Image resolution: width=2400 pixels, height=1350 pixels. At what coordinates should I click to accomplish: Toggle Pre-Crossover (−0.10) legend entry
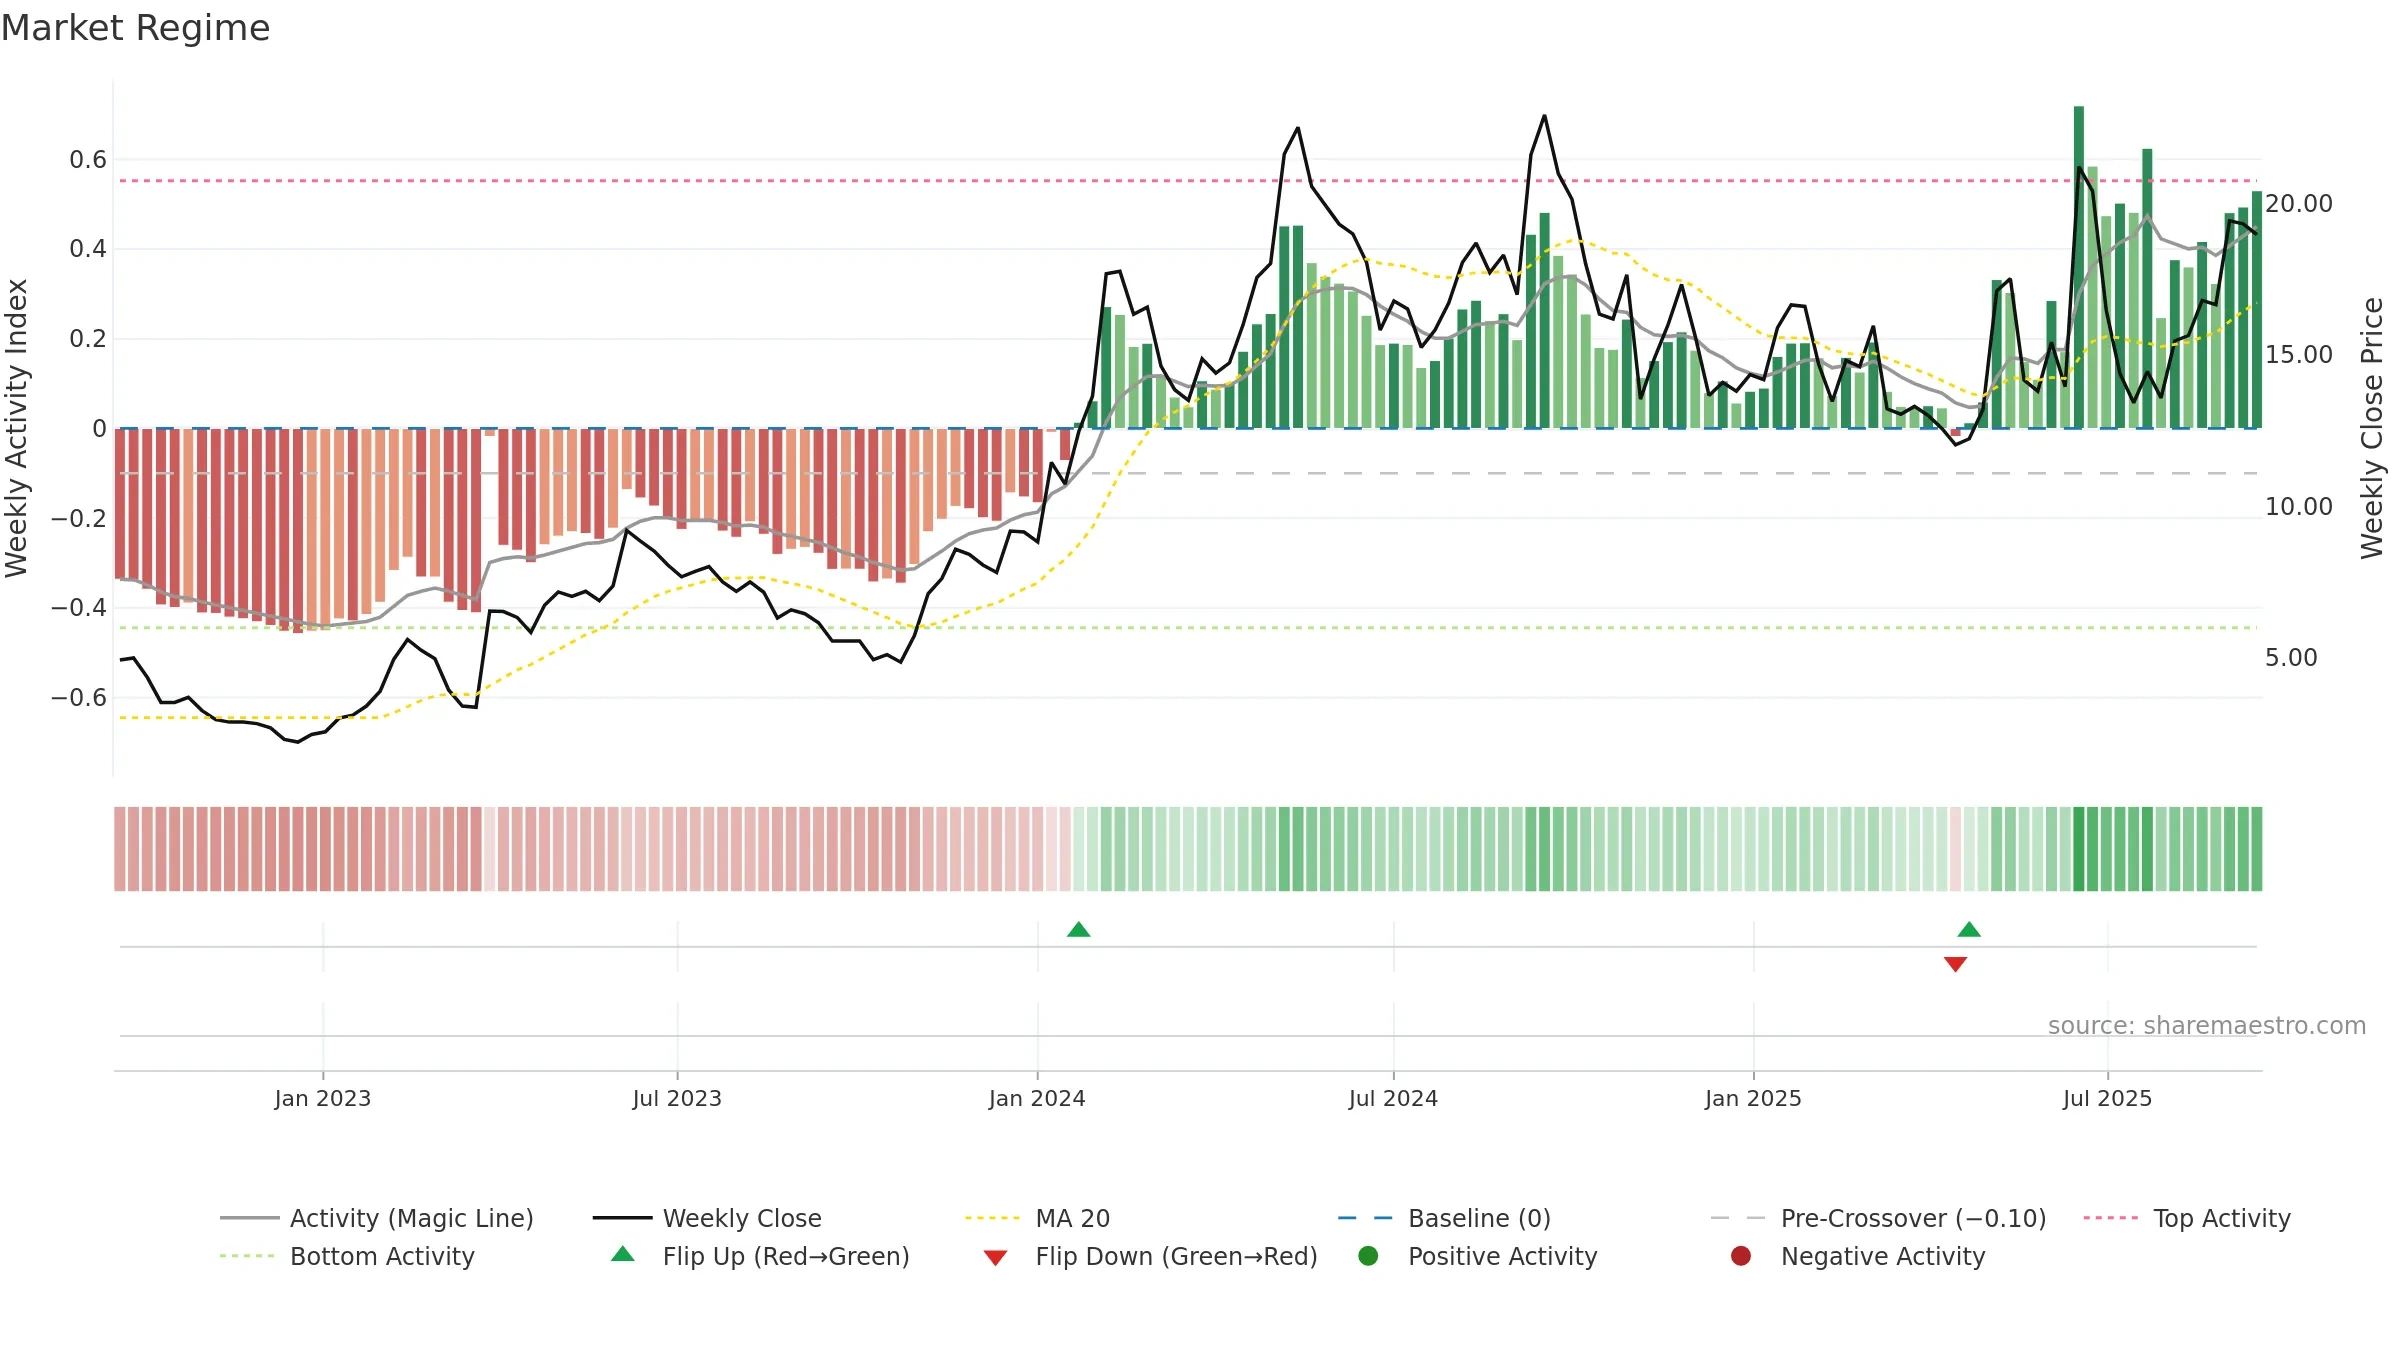1878,1218
